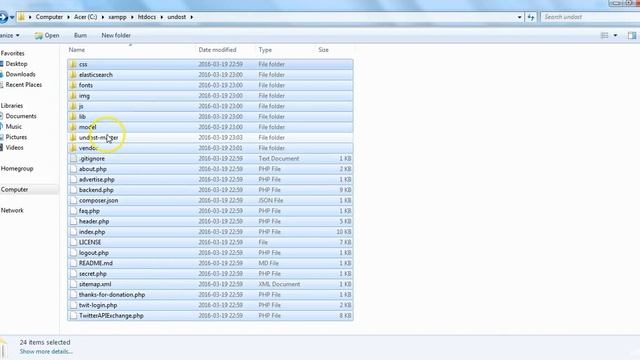640x360 pixels.
Task: Toggle the preview pane icon
Action: click(632, 36)
